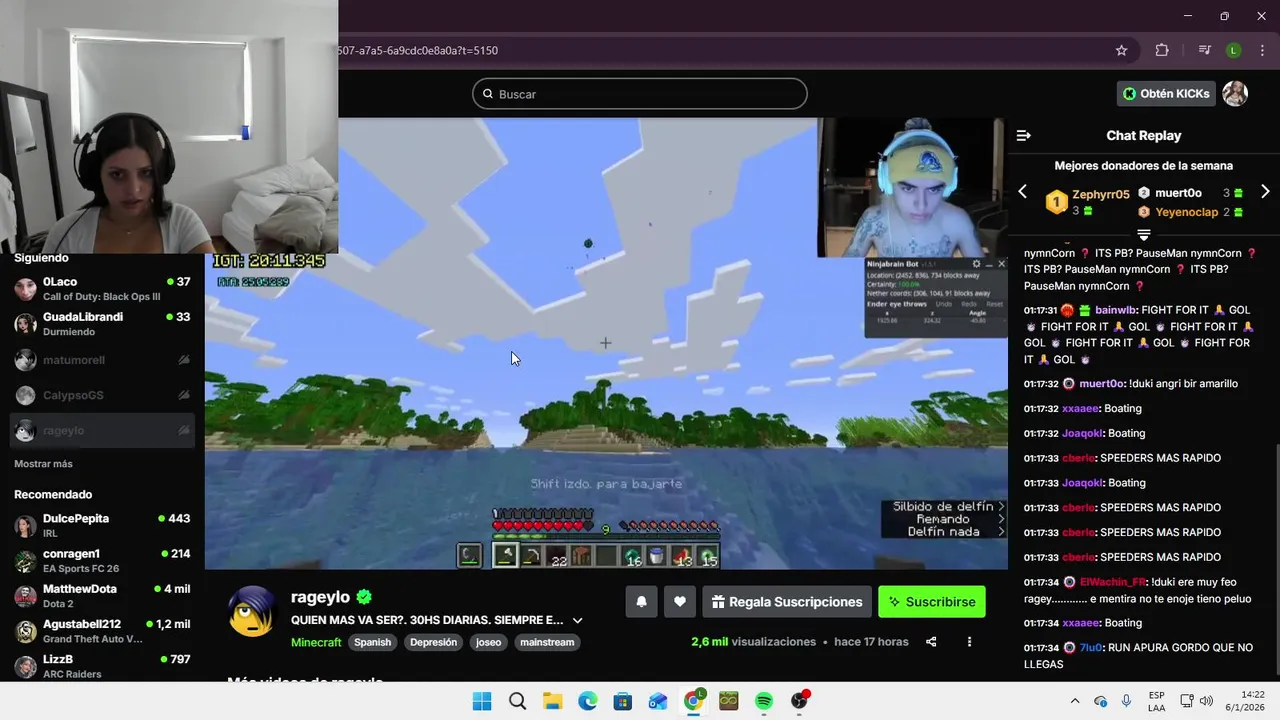Screen dimensions: 1280x720
Task: Expand the weekly donors leaderboard handle
Action: (1143, 234)
